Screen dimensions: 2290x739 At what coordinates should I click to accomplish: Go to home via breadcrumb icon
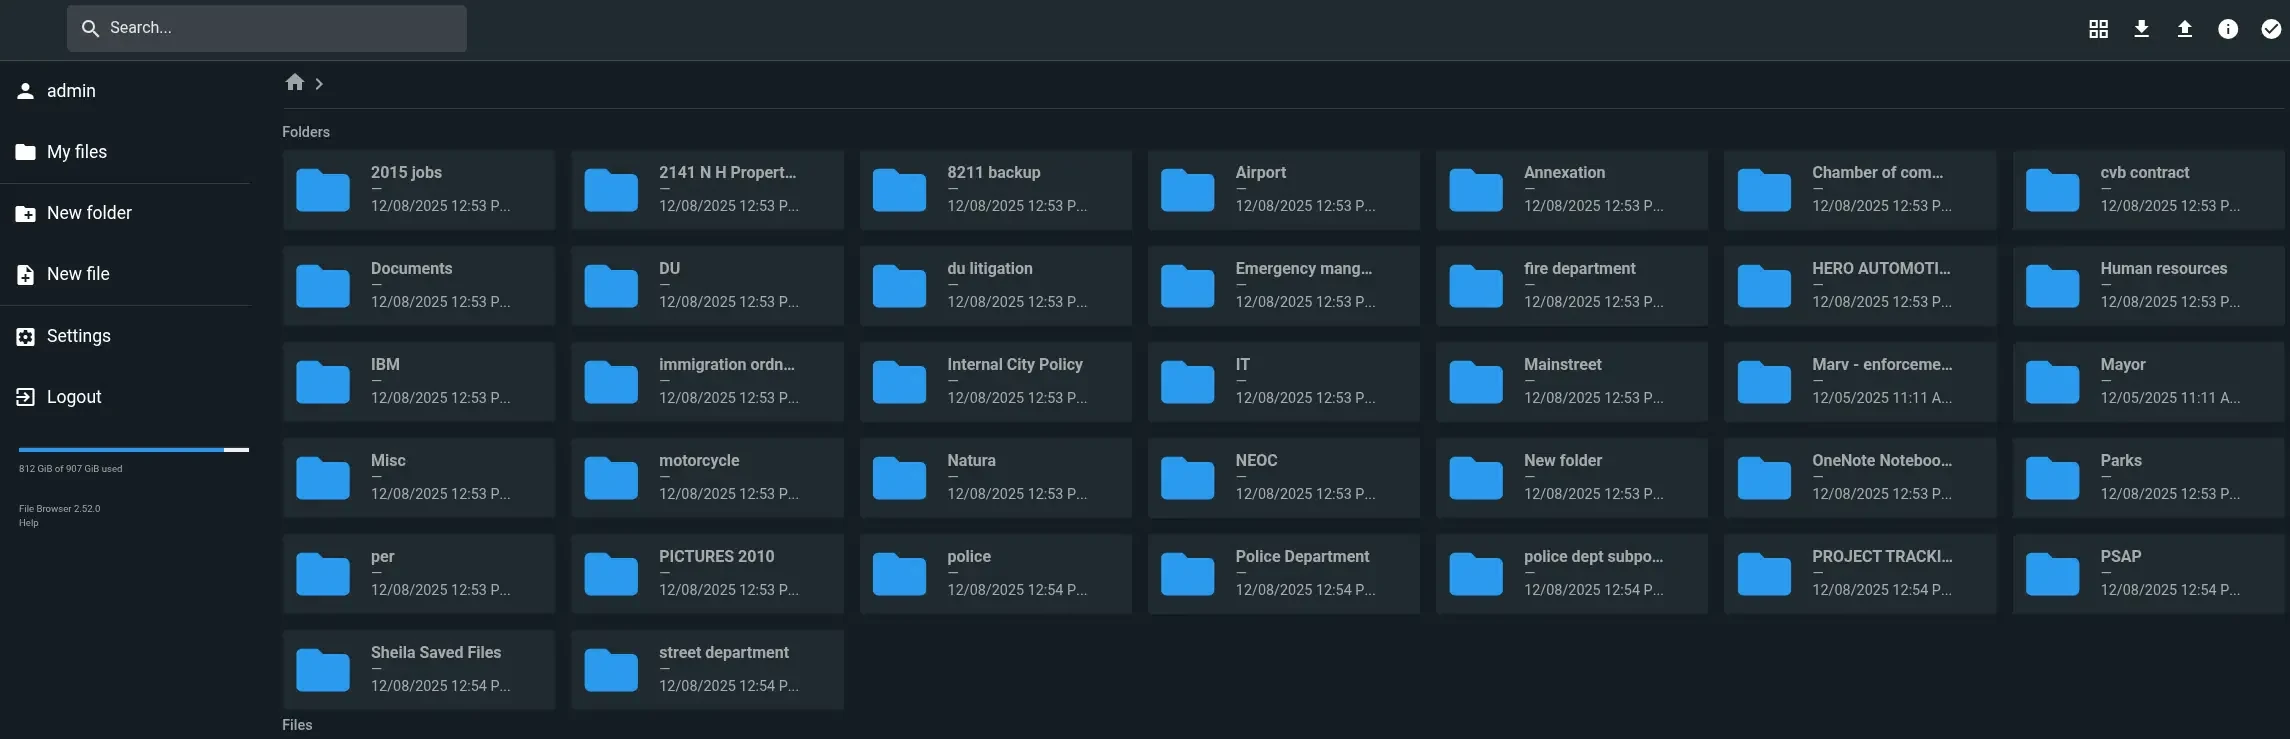(294, 83)
